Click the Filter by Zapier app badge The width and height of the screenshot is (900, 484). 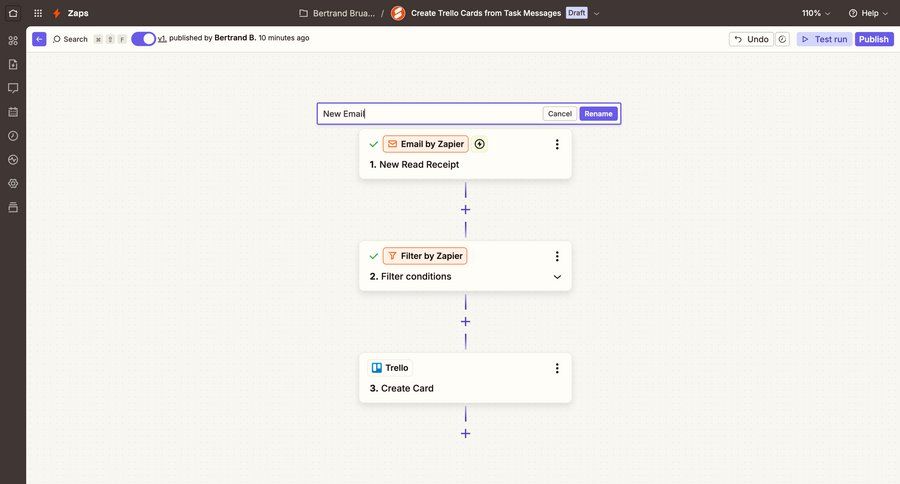coord(425,256)
